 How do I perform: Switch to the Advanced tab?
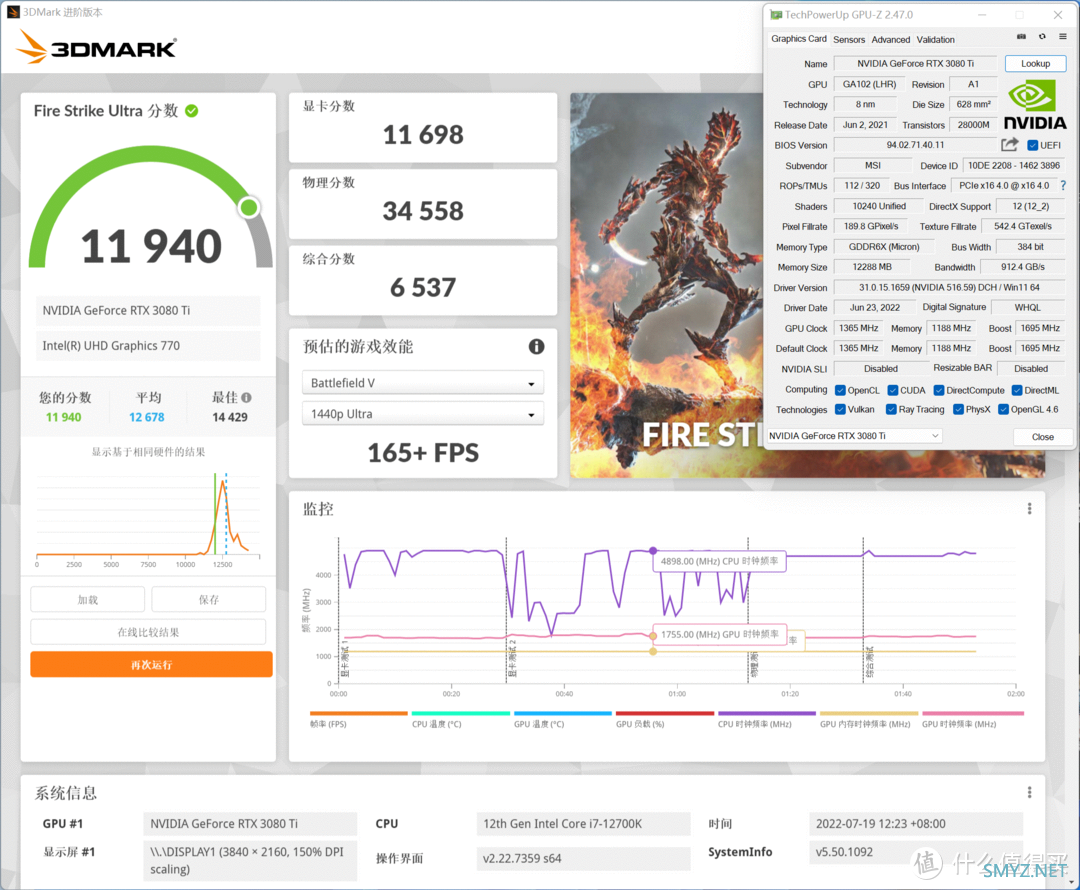(891, 40)
